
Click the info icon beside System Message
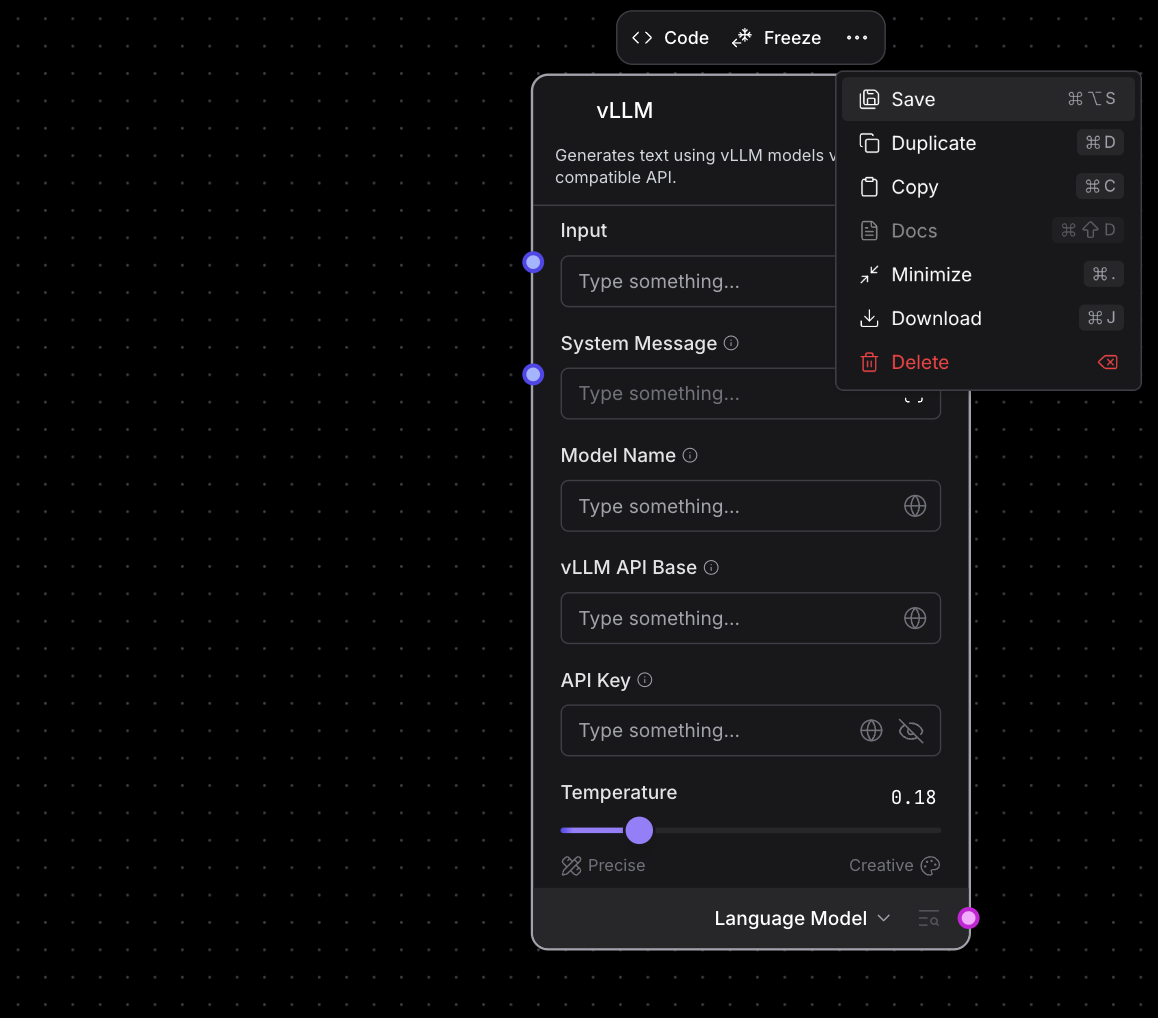coord(731,343)
